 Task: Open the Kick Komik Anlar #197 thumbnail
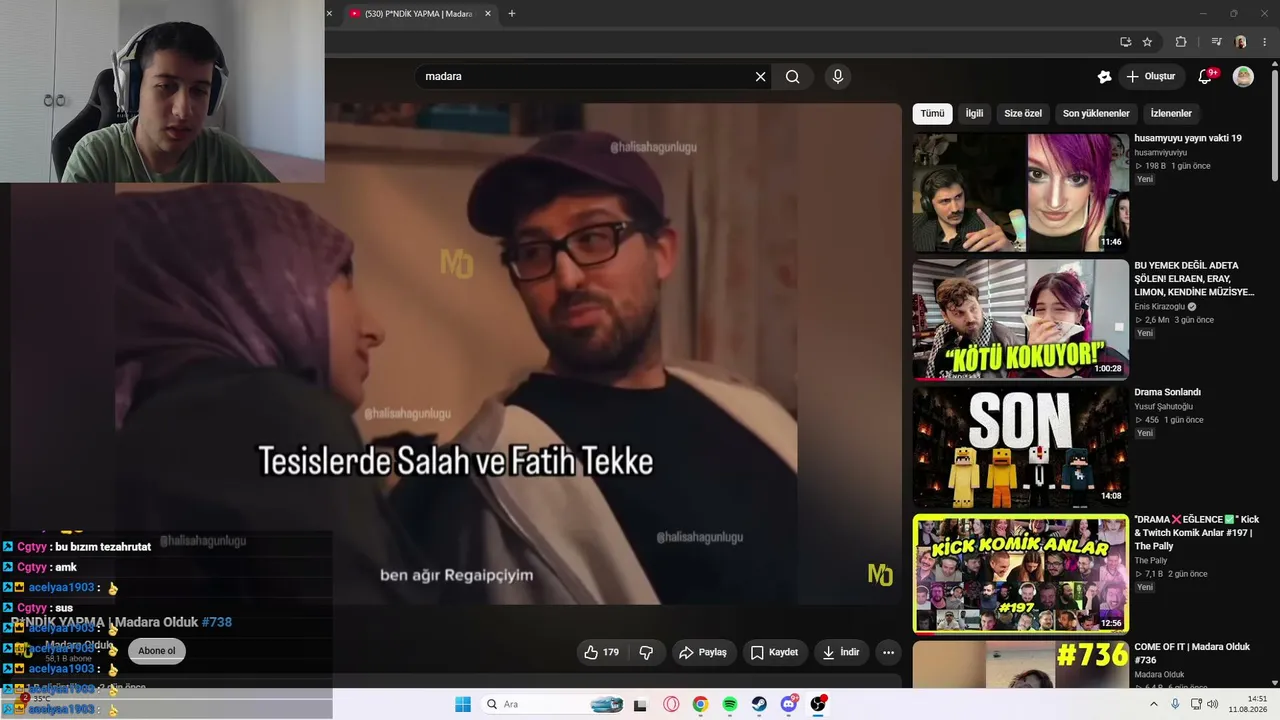pyautogui.click(x=1020, y=574)
